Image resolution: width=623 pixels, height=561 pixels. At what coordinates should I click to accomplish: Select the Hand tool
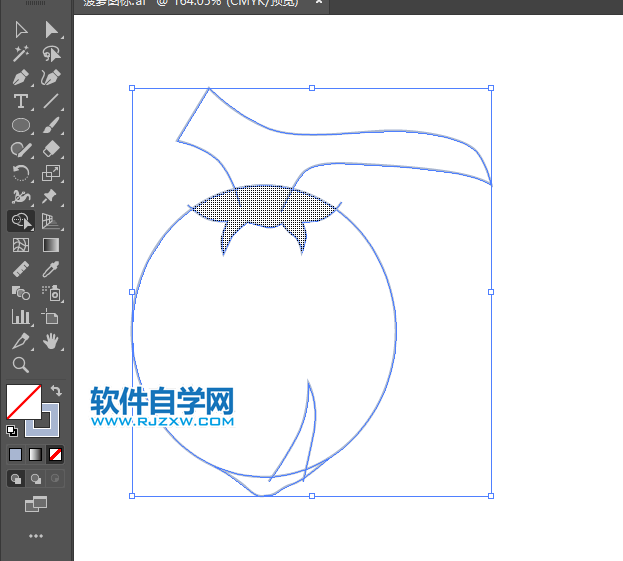click(x=51, y=341)
